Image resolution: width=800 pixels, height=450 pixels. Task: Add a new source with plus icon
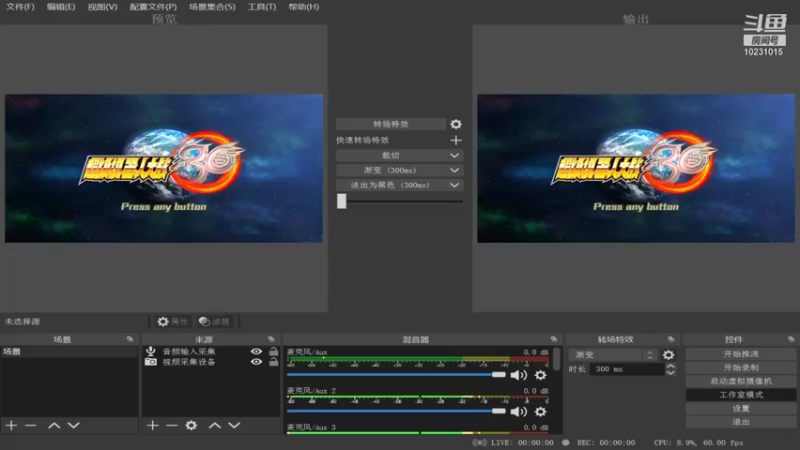(152, 425)
